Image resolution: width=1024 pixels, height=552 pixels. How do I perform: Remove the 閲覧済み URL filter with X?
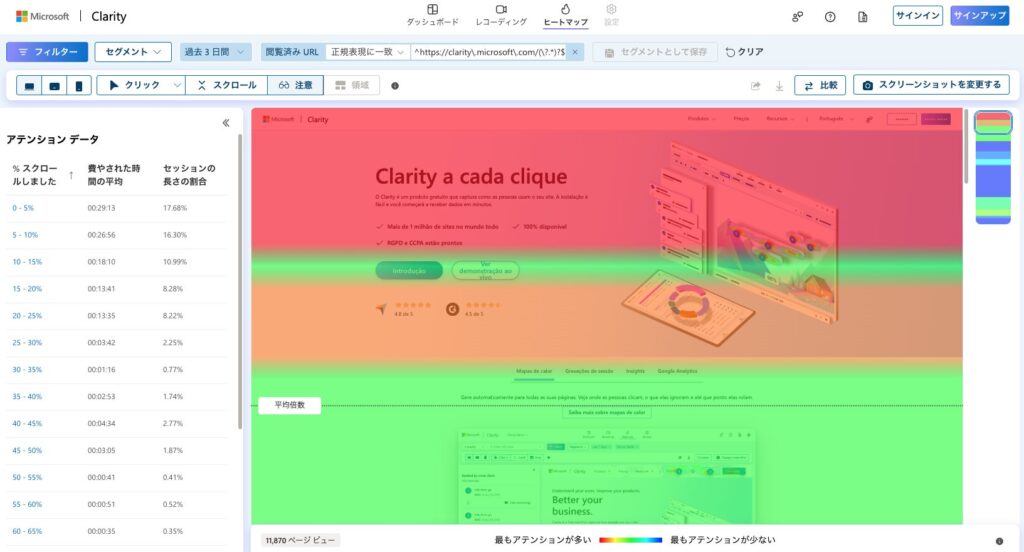pos(575,52)
